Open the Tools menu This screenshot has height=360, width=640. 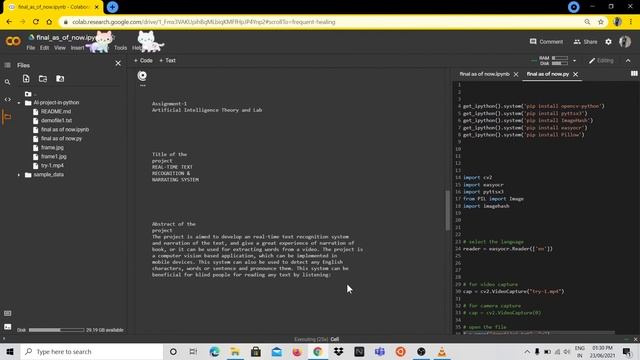120,48
